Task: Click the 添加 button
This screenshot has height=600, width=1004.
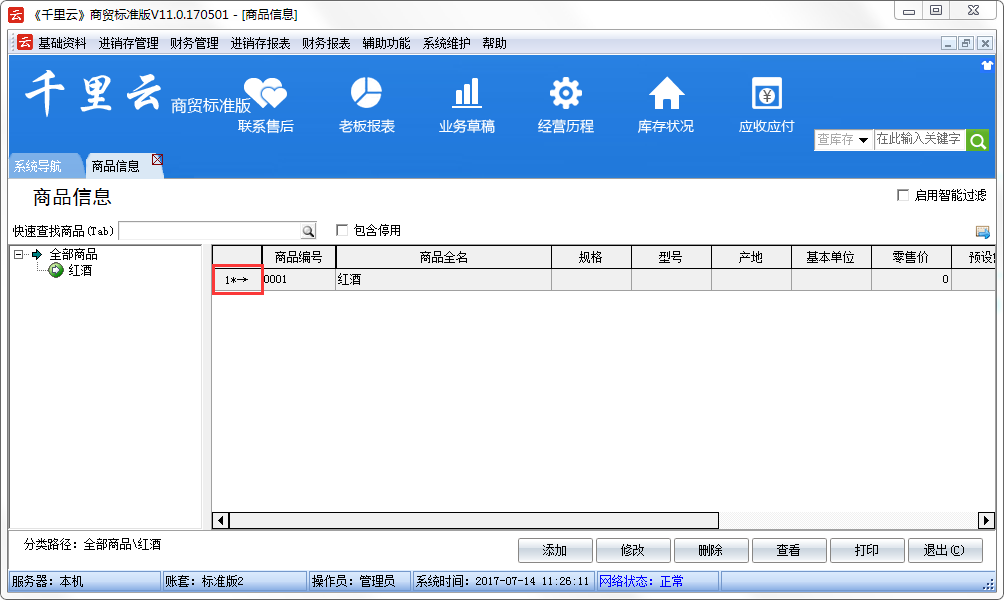Action: tap(555, 551)
